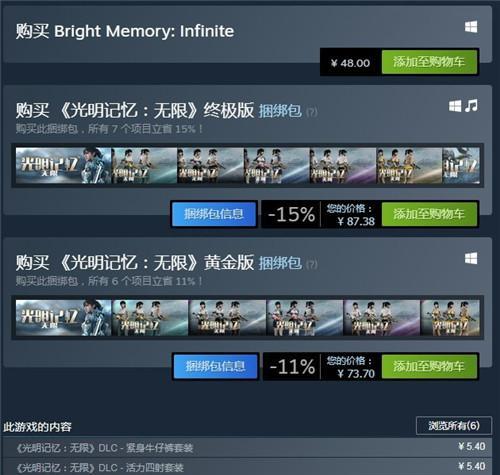
Task: Add Bright Memory: Infinite ¥48.00 to cart
Action: point(429,62)
